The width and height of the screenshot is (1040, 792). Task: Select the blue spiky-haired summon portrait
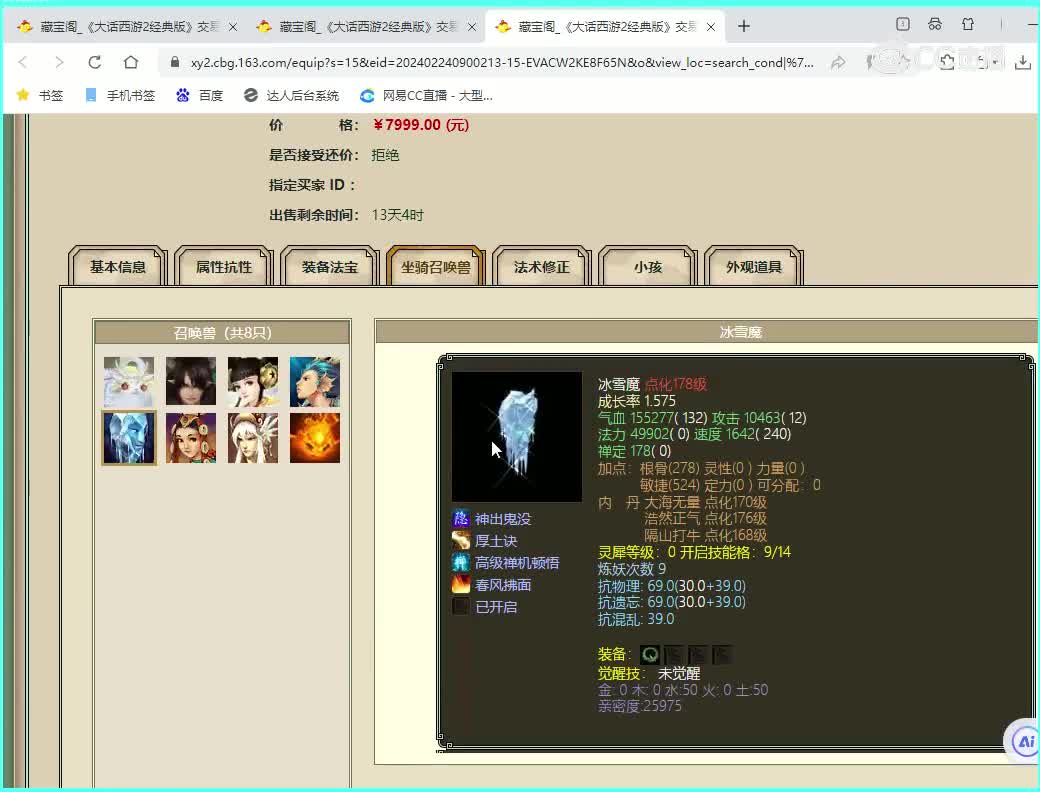pos(315,381)
